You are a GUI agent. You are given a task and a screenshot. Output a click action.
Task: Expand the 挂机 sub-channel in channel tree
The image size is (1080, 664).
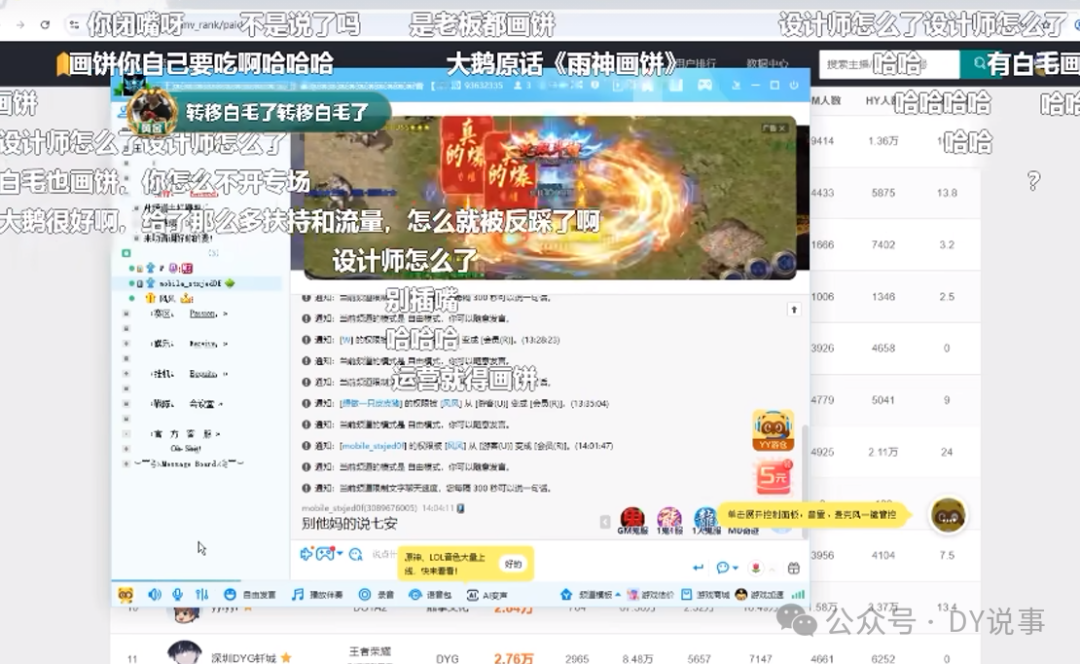click(x=126, y=373)
